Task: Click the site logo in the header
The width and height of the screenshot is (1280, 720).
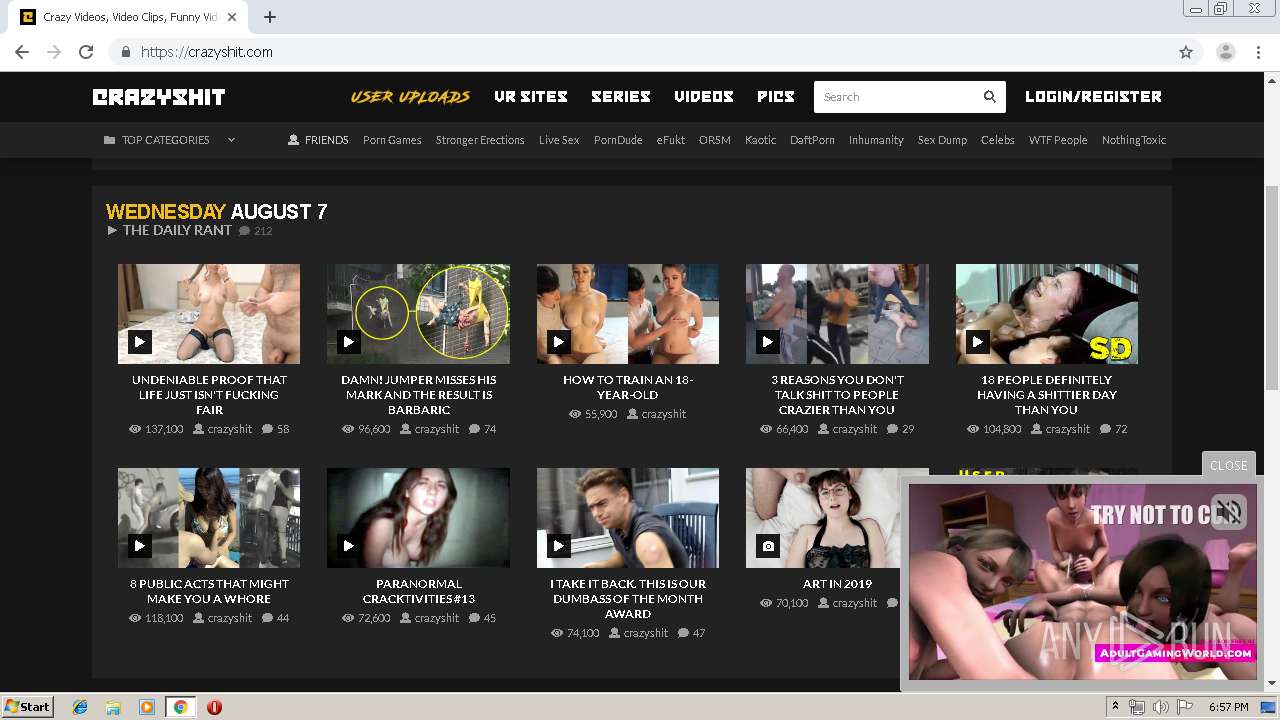Action: [159, 97]
